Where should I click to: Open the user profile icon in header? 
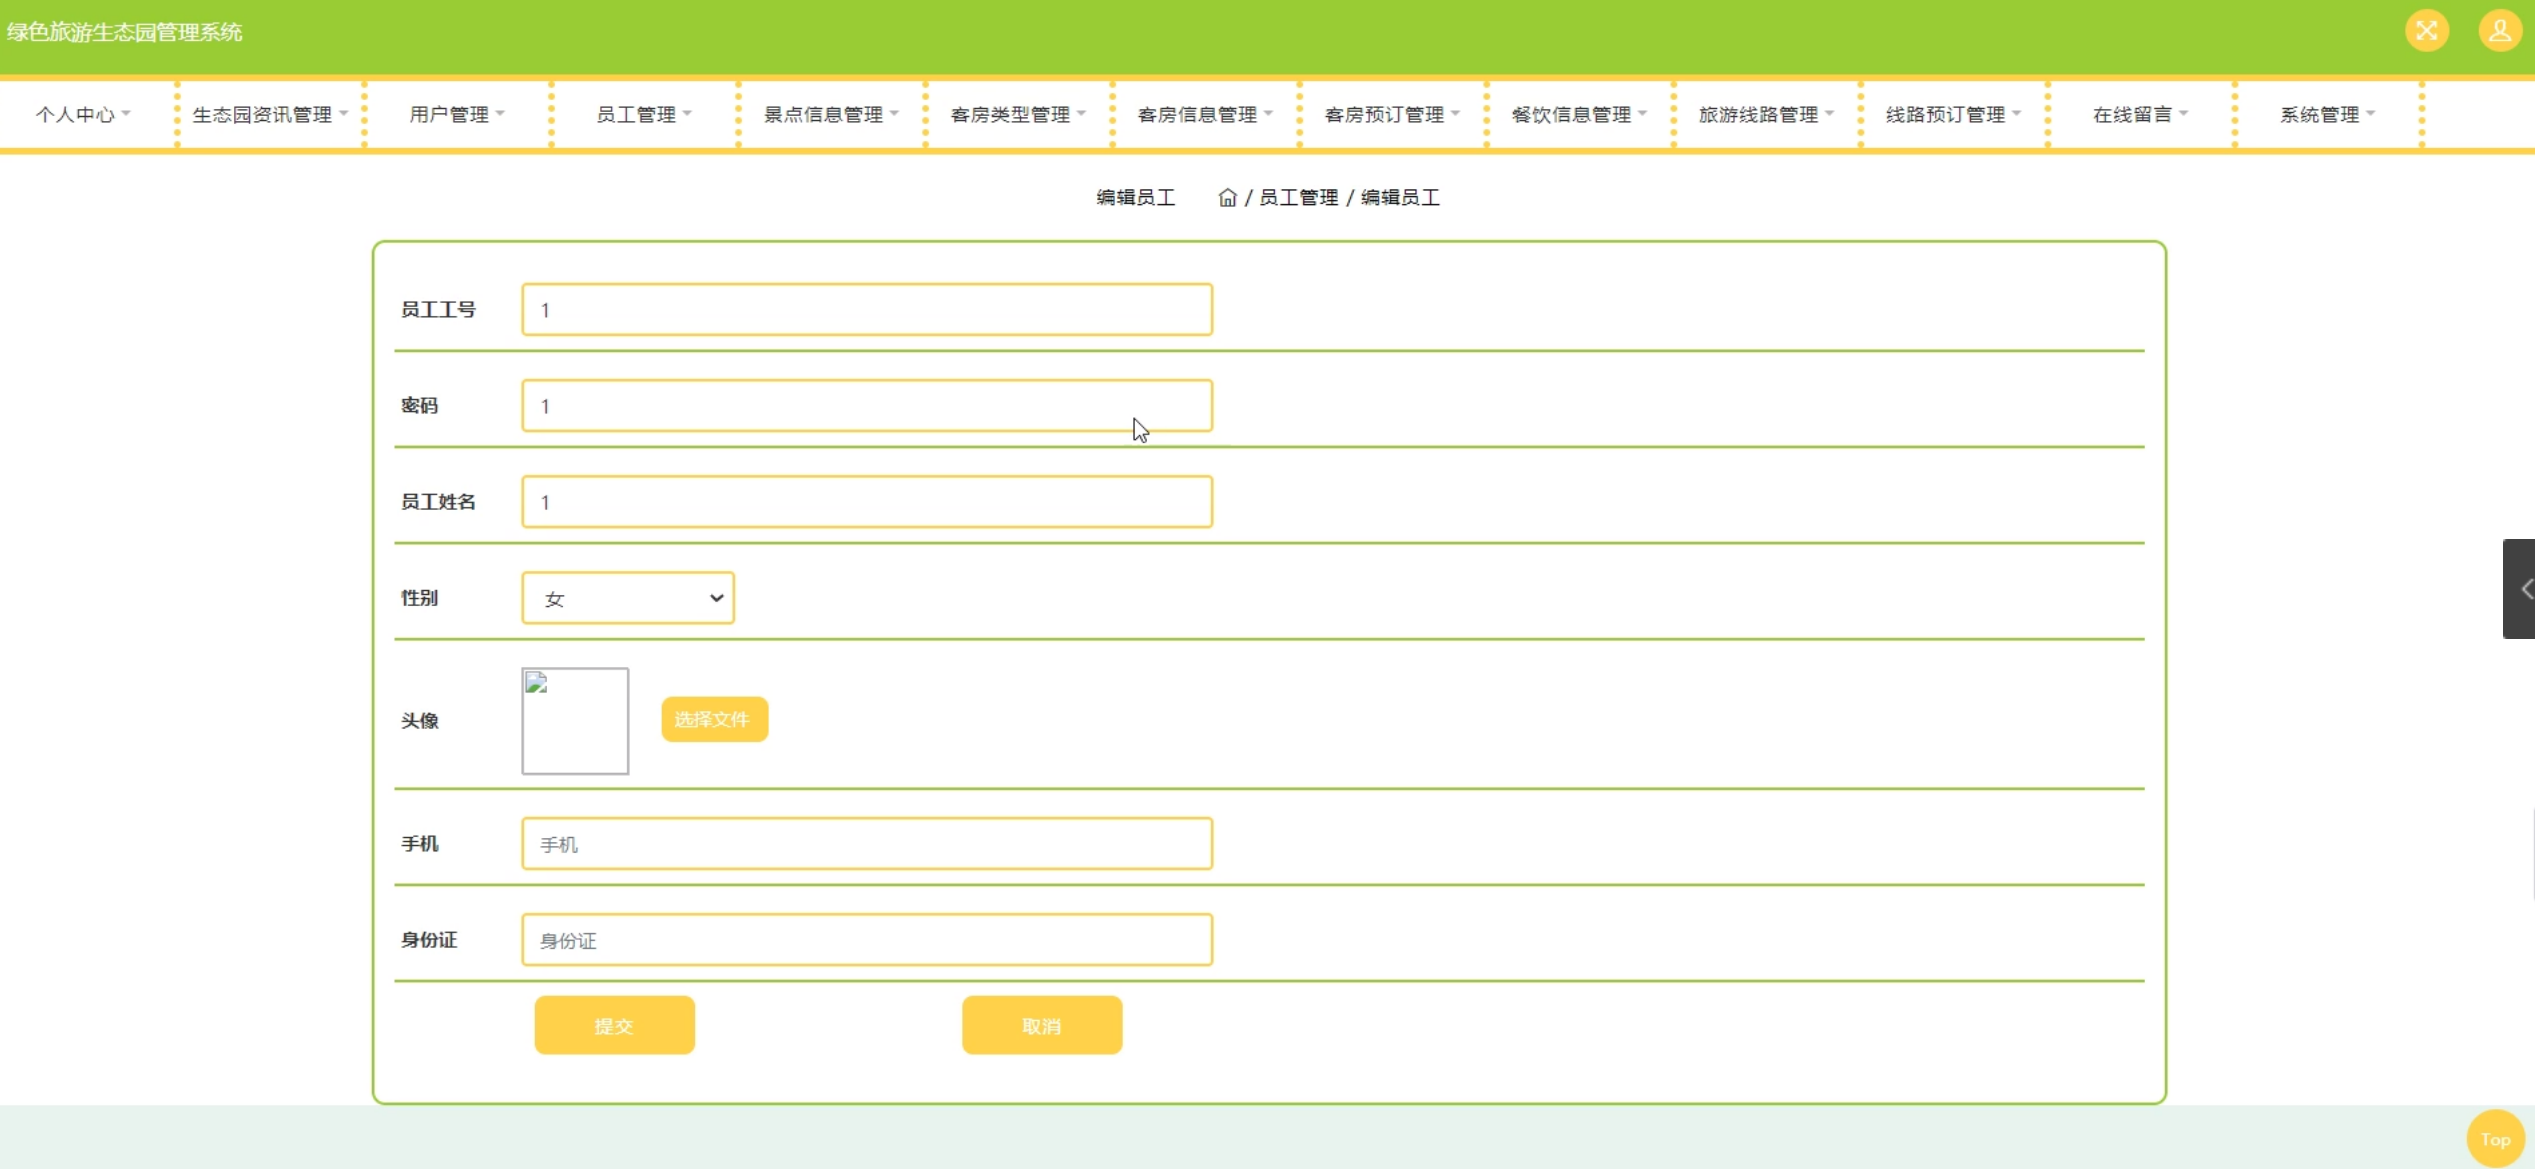click(x=2499, y=31)
